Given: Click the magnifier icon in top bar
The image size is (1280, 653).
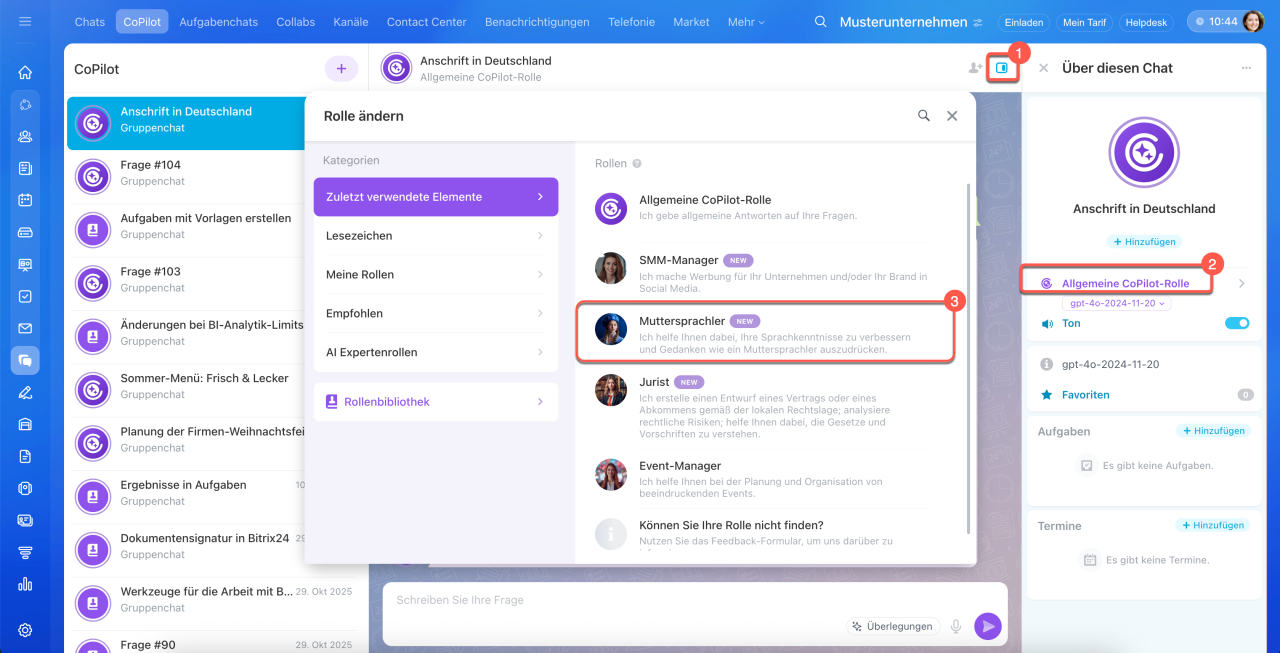Looking at the screenshot, I should click(821, 22).
